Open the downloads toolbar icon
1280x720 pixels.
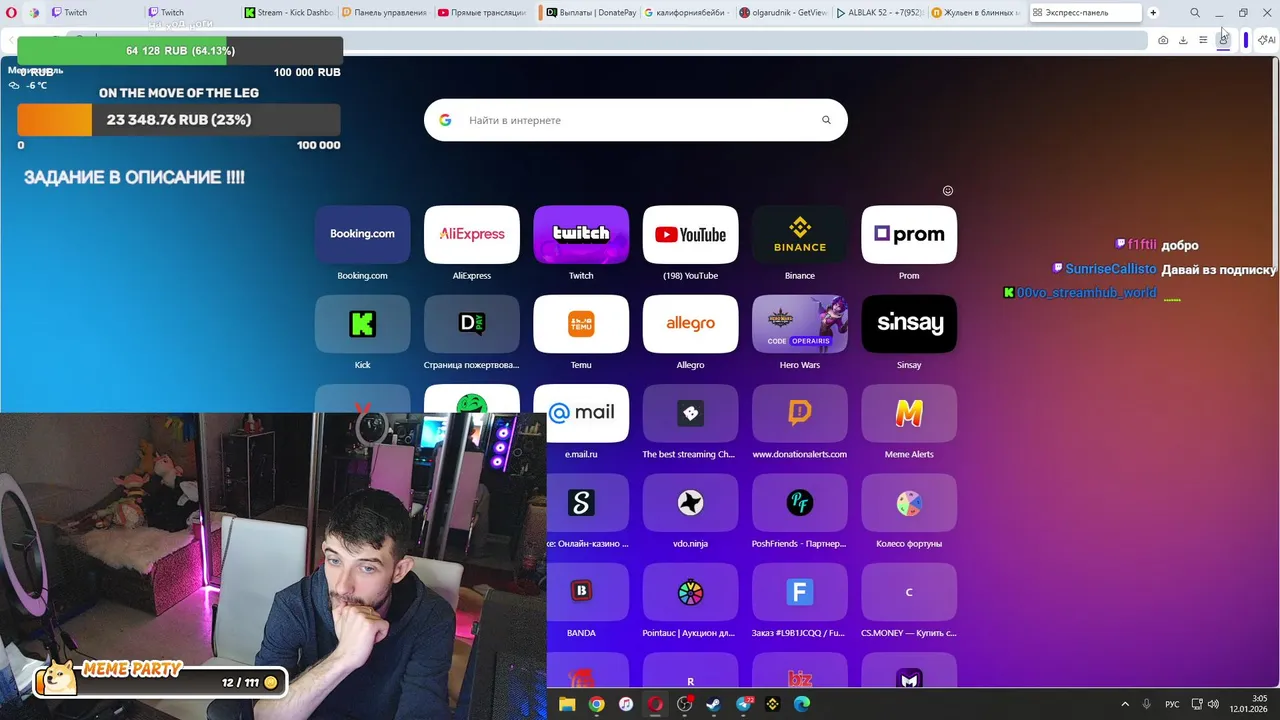tap(1183, 40)
